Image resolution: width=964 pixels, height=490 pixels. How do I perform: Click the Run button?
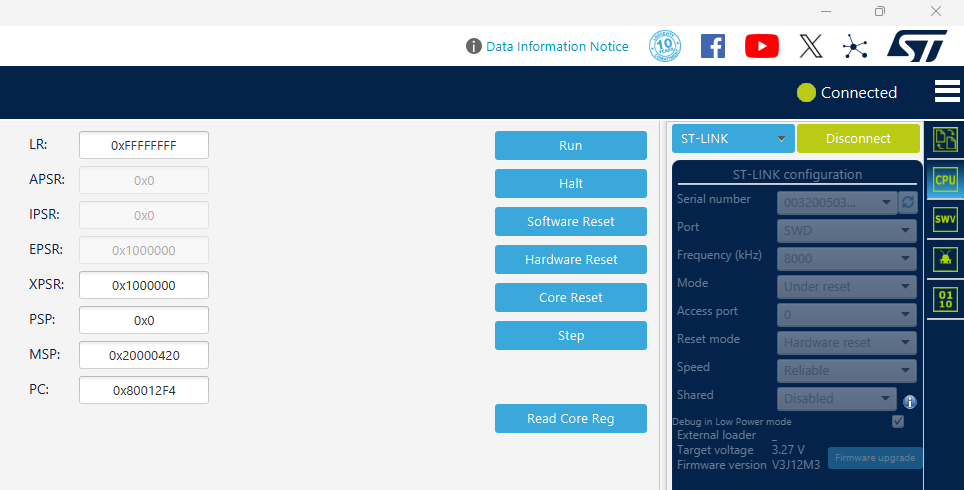(571, 146)
